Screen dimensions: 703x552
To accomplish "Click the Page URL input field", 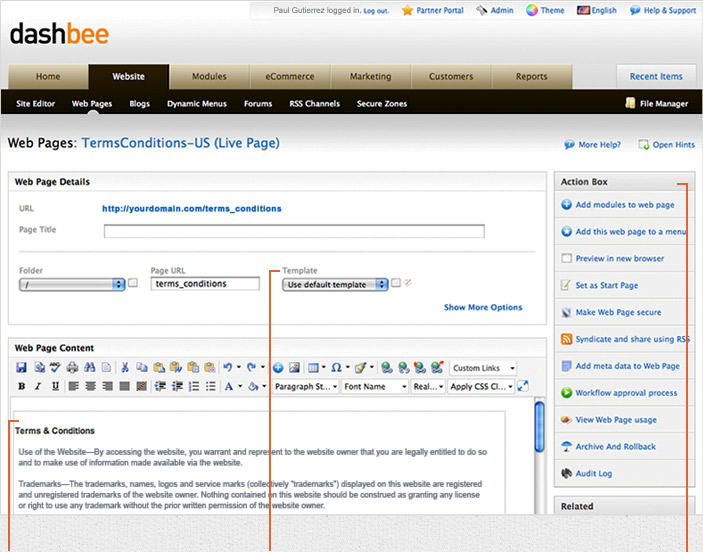I will (205, 284).
